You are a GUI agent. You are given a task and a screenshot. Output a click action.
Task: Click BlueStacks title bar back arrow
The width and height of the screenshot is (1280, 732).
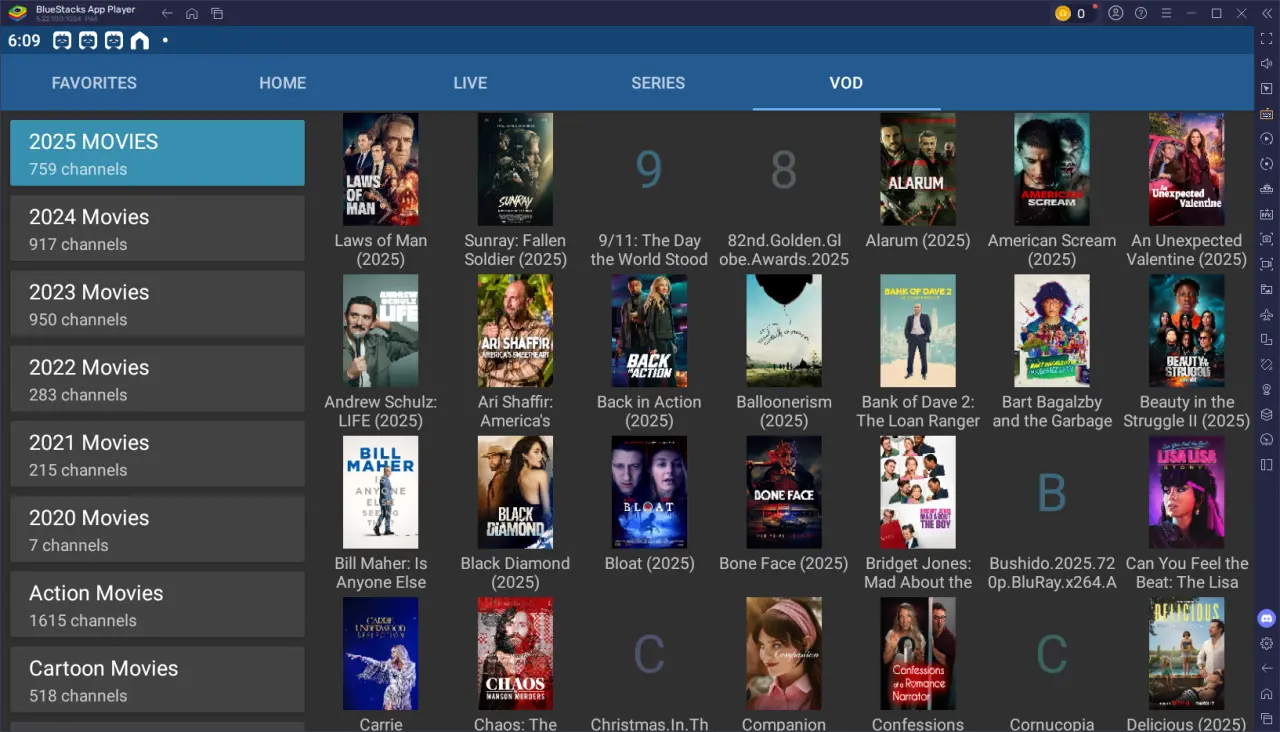(167, 14)
